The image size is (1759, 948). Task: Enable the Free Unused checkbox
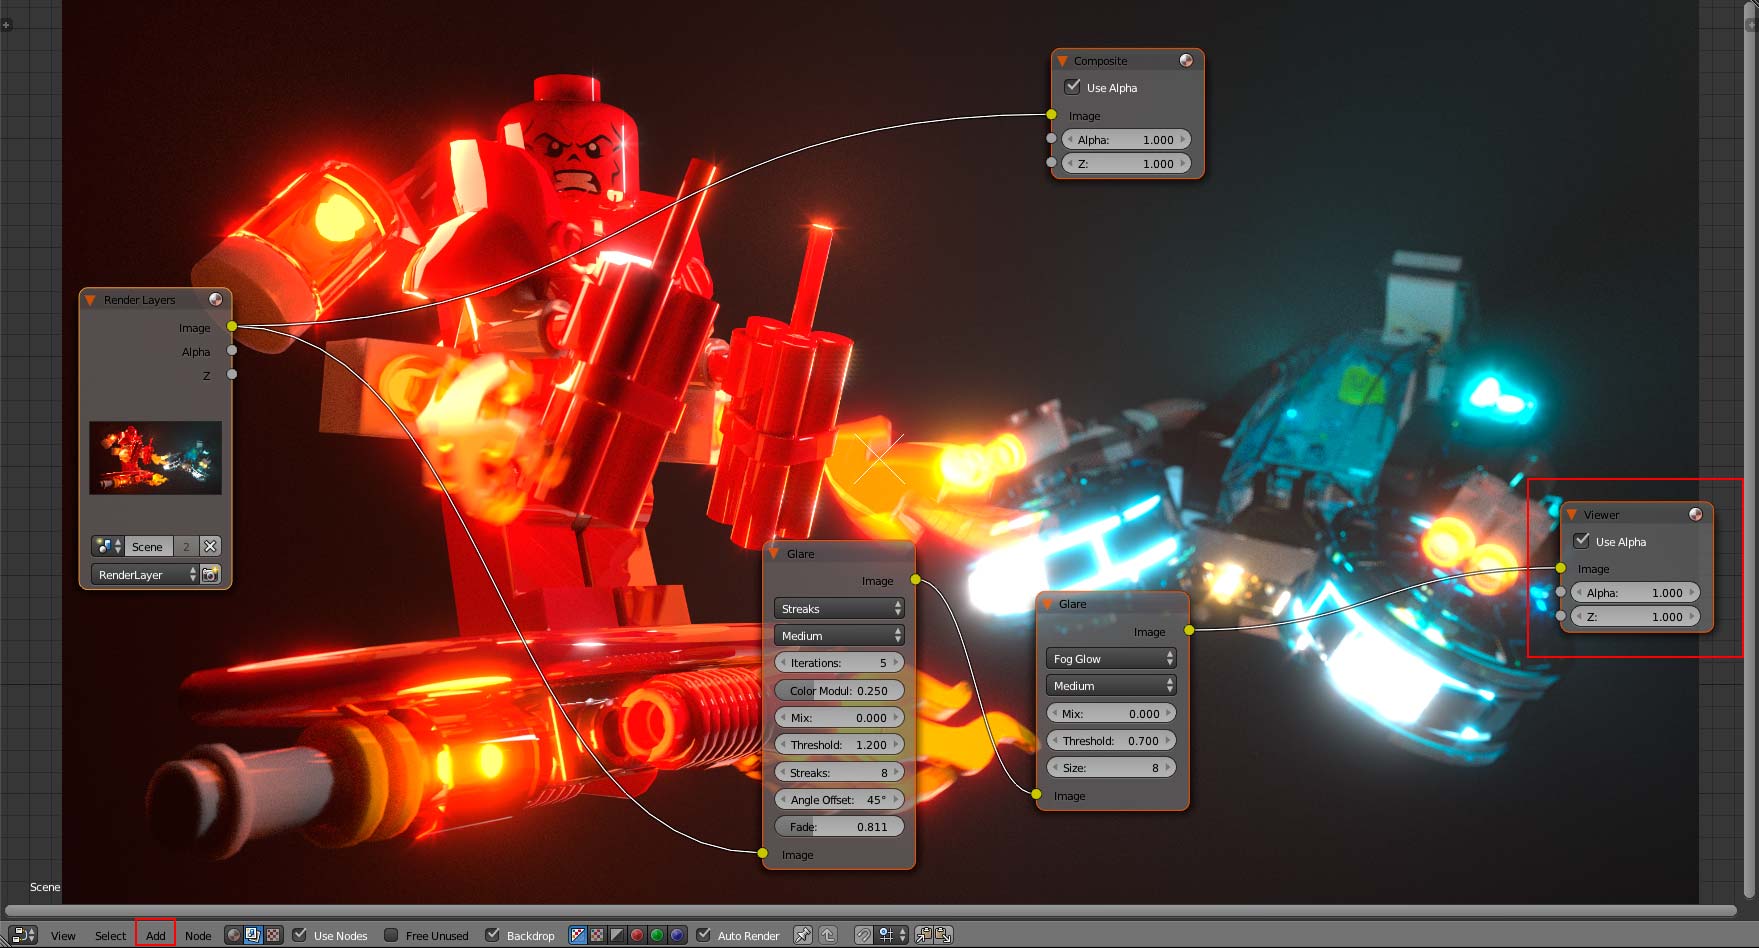[x=391, y=935]
